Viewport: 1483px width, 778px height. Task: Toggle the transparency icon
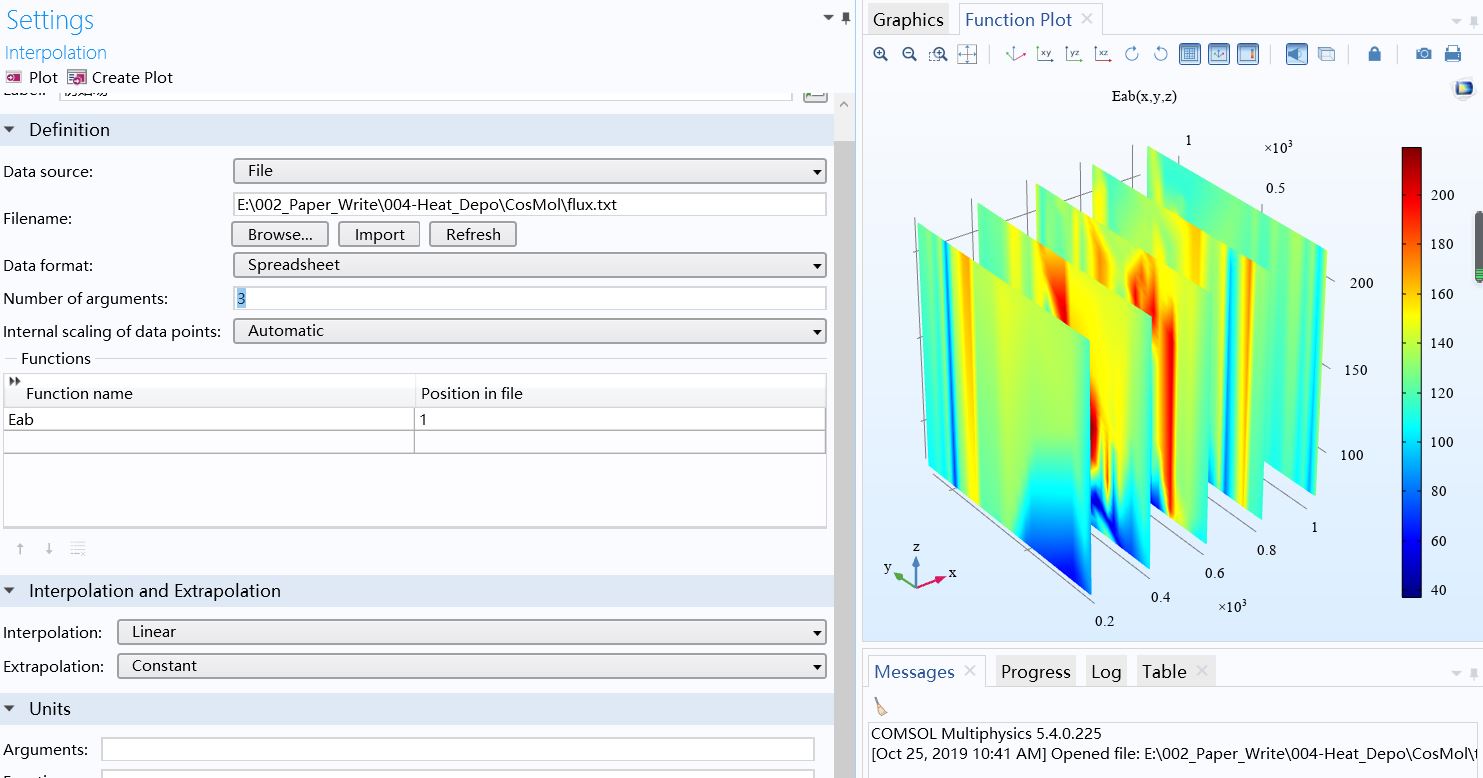[x=1326, y=54]
